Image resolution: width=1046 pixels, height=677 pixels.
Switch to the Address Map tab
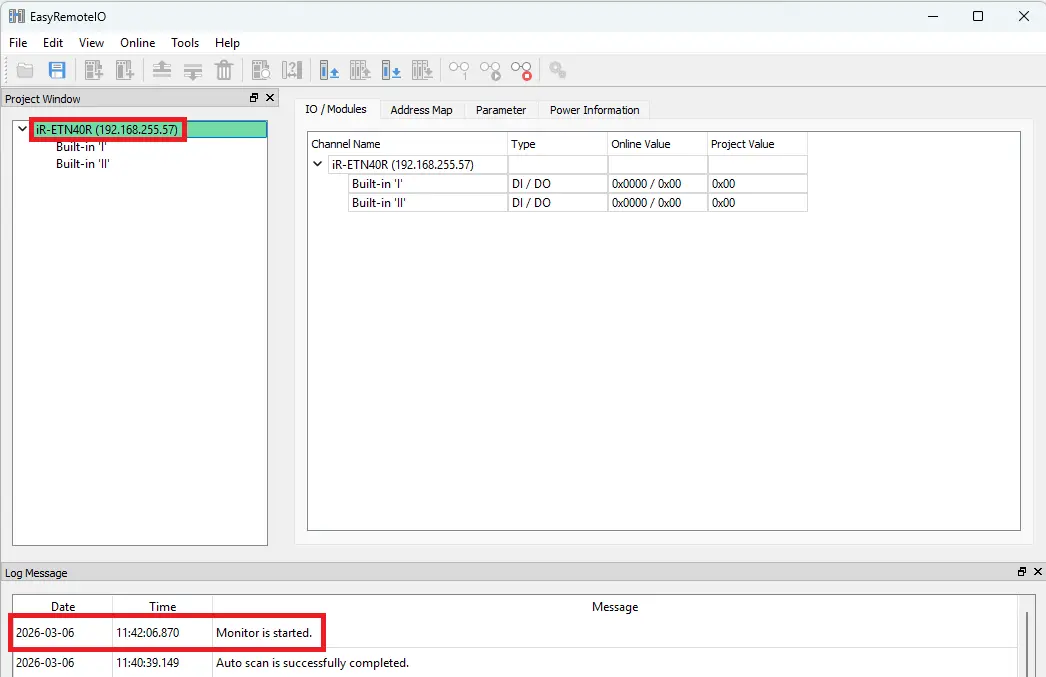tap(421, 110)
